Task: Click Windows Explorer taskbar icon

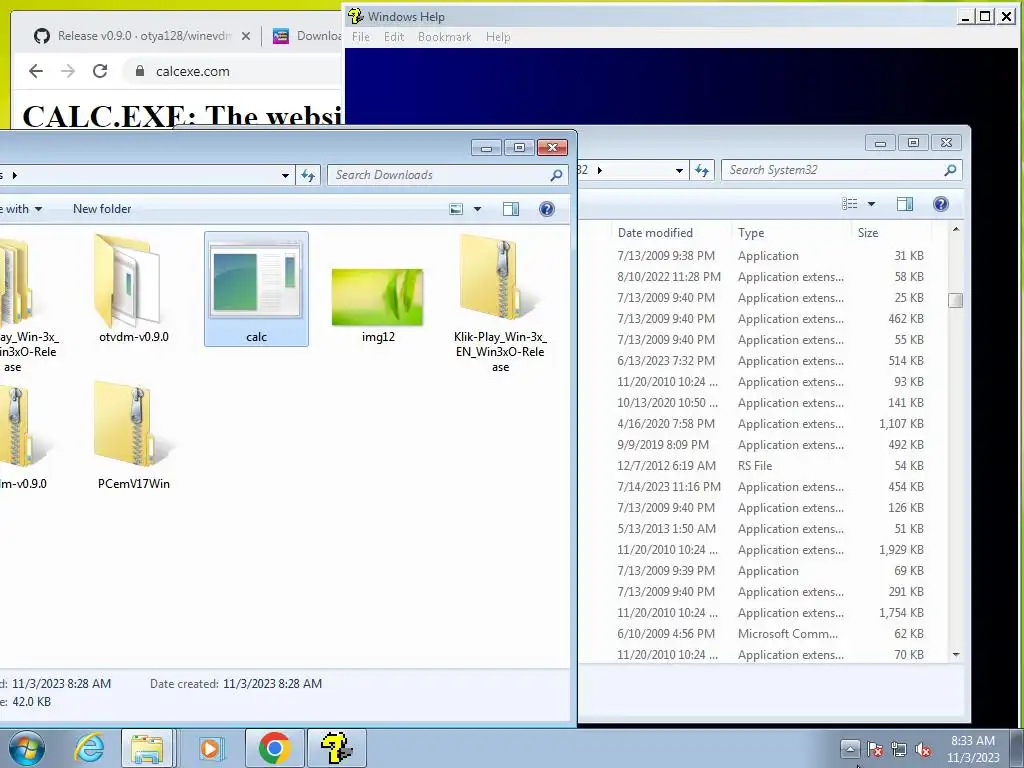Action: (x=147, y=748)
